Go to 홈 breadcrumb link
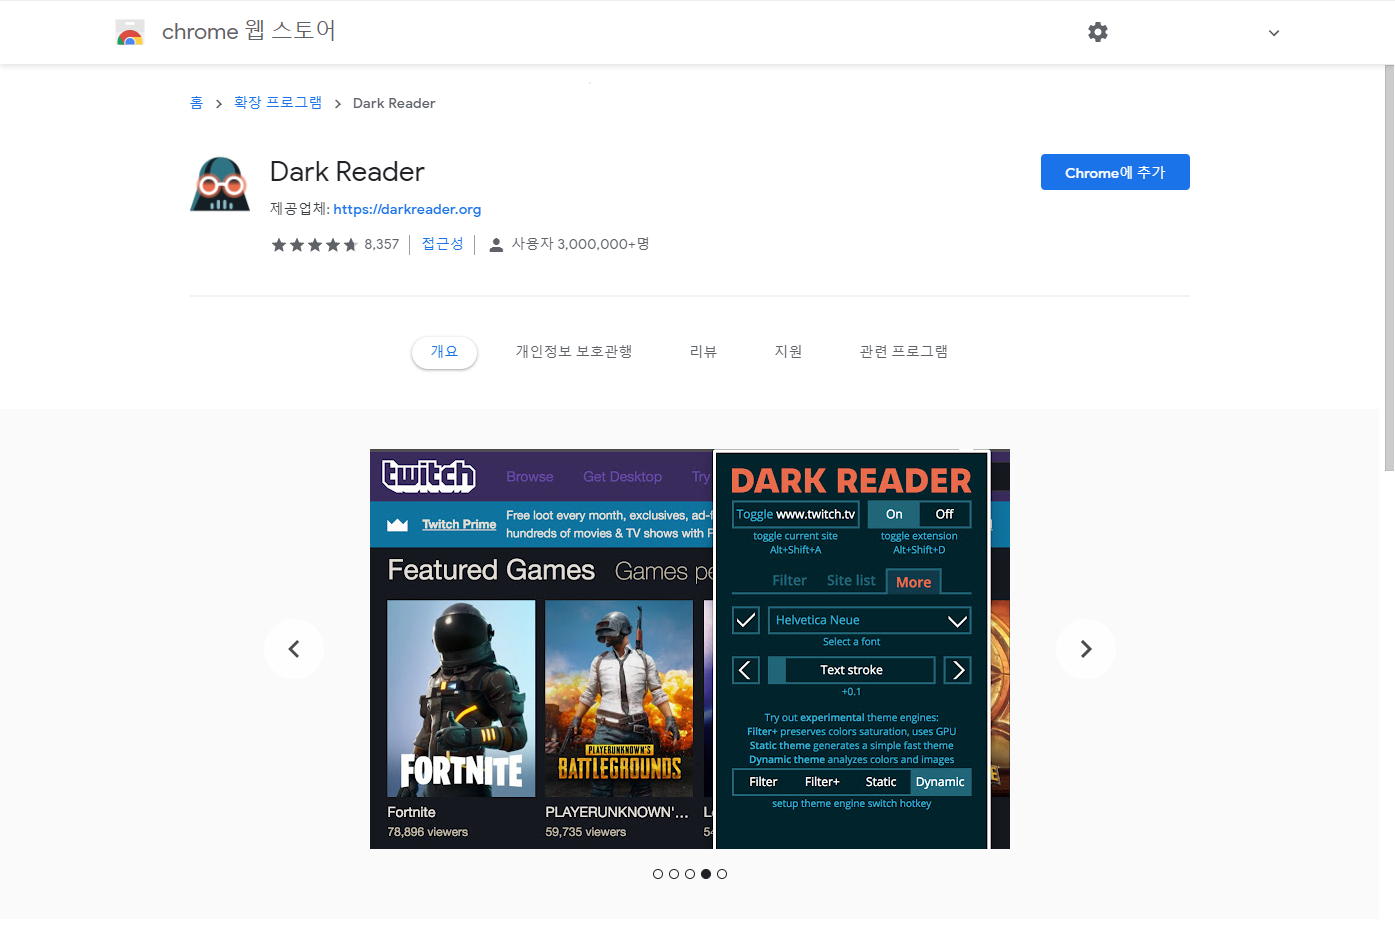The width and height of the screenshot is (1395, 941). [196, 103]
